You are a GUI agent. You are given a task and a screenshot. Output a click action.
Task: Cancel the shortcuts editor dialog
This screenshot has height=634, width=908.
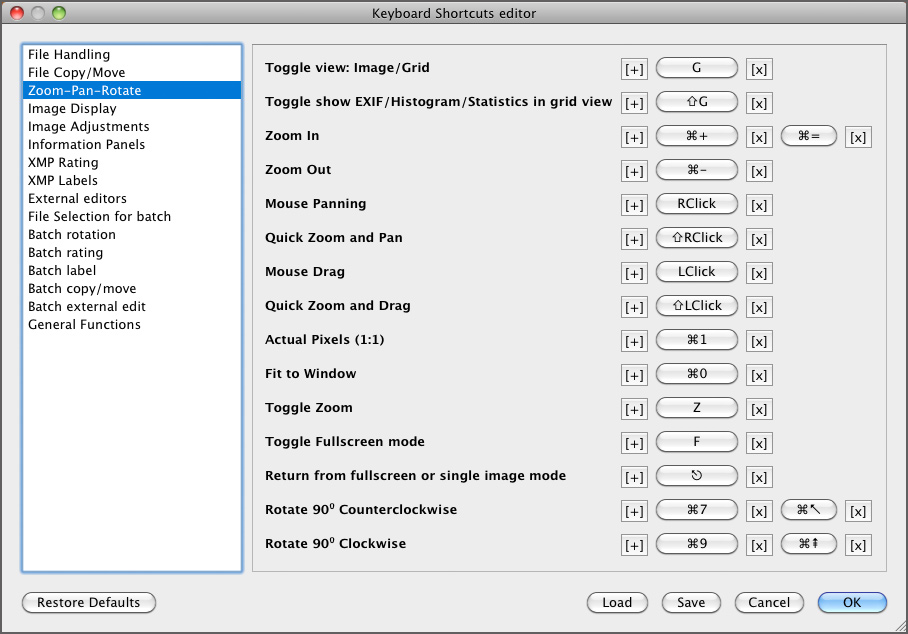(x=769, y=602)
